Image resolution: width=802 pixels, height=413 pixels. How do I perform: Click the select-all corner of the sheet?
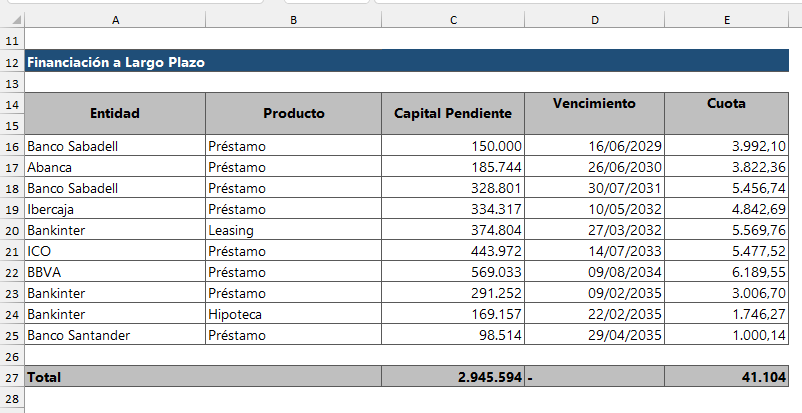(12, 20)
